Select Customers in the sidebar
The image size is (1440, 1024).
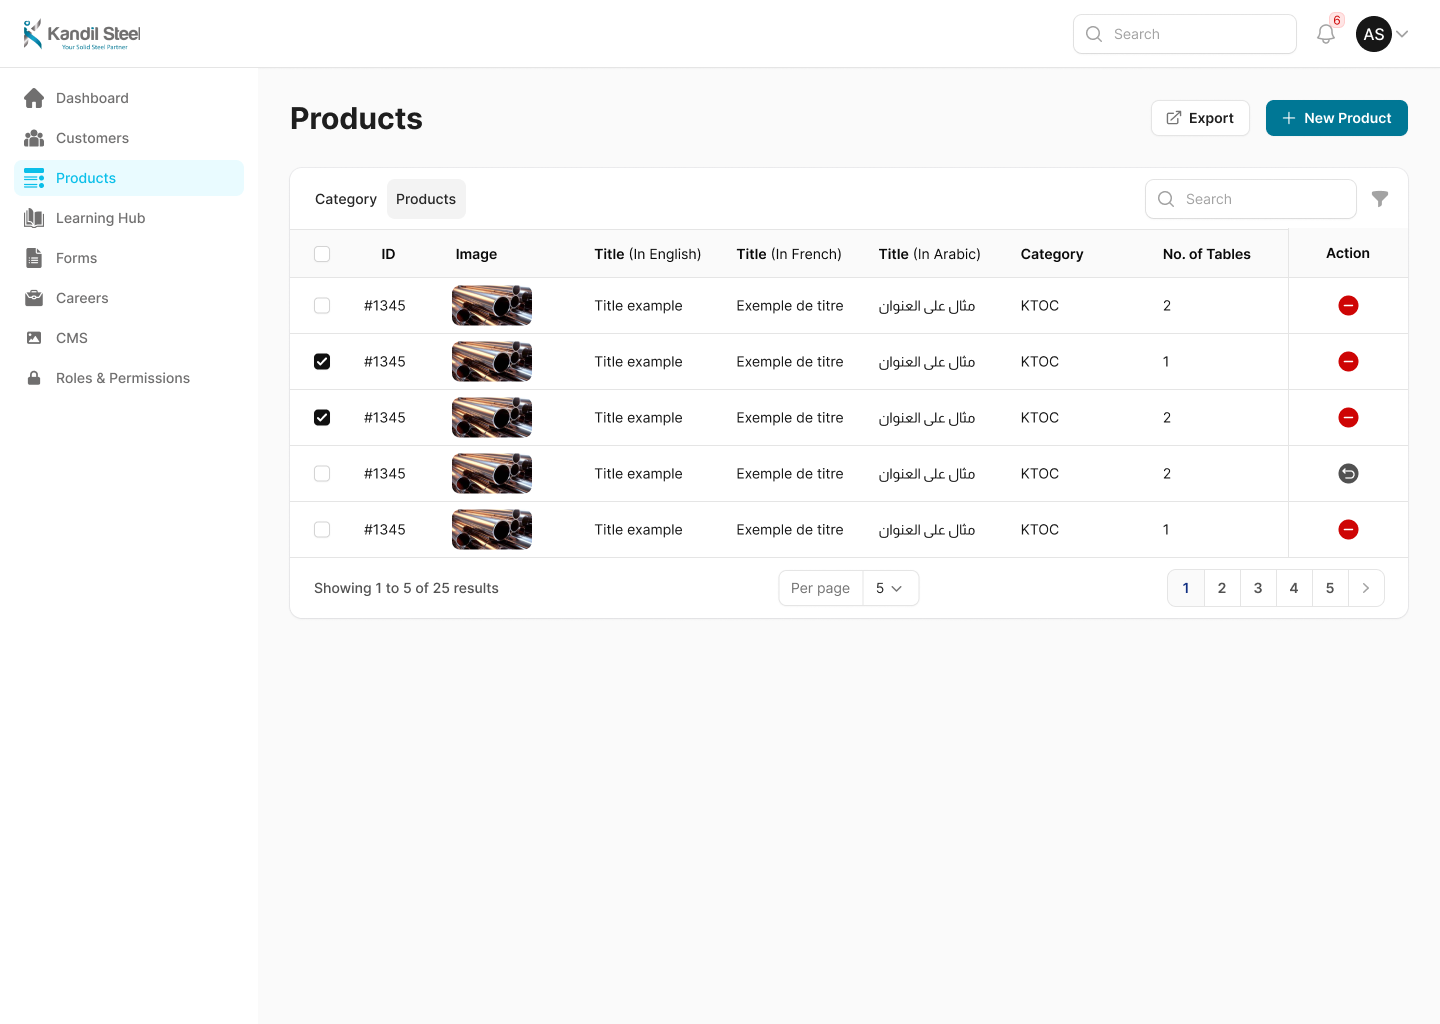pyautogui.click(x=92, y=138)
